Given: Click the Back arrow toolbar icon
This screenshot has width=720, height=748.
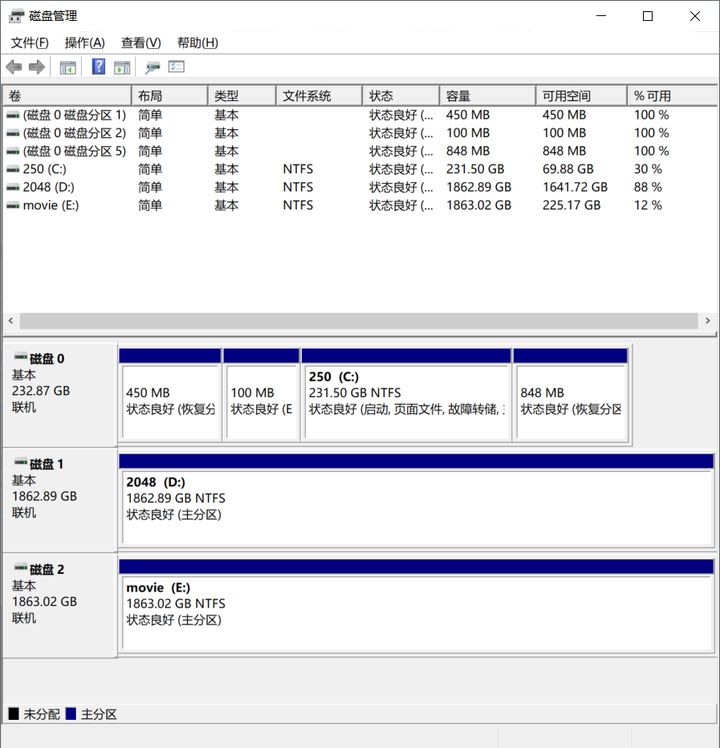Looking at the screenshot, I should pyautogui.click(x=14, y=67).
